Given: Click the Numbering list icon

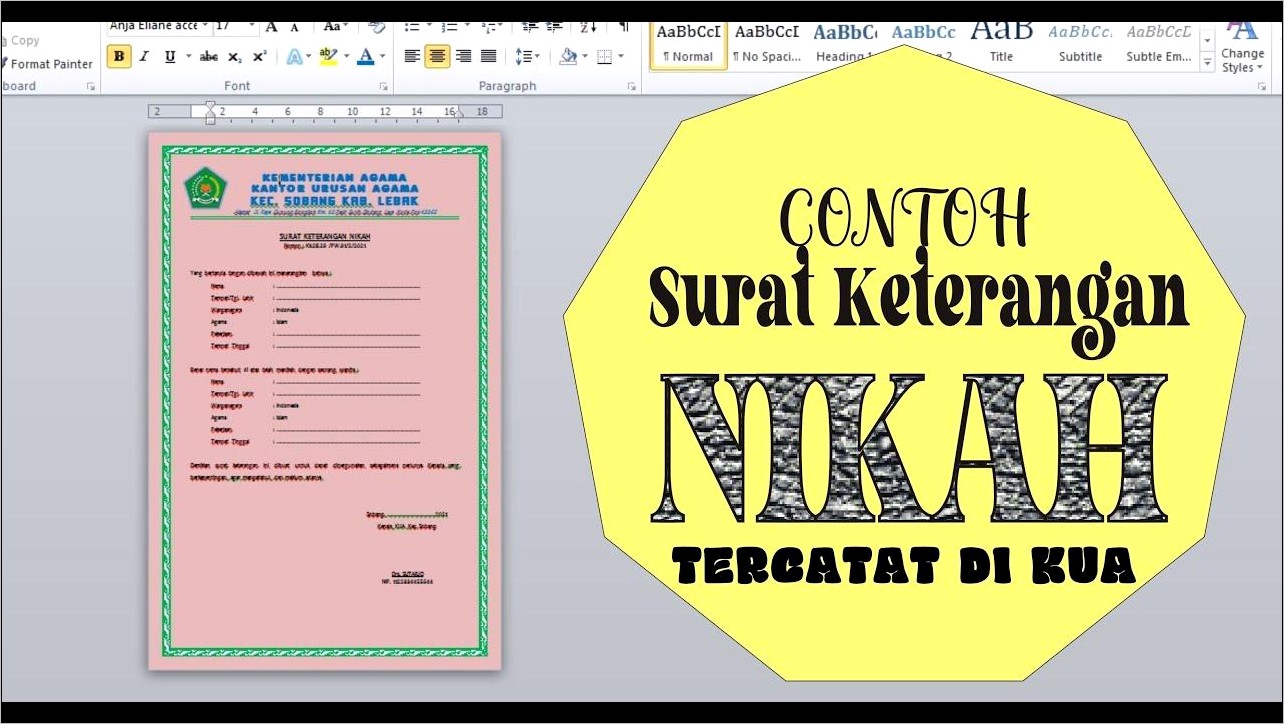Looking at the screenshot, I should (452, 26).
